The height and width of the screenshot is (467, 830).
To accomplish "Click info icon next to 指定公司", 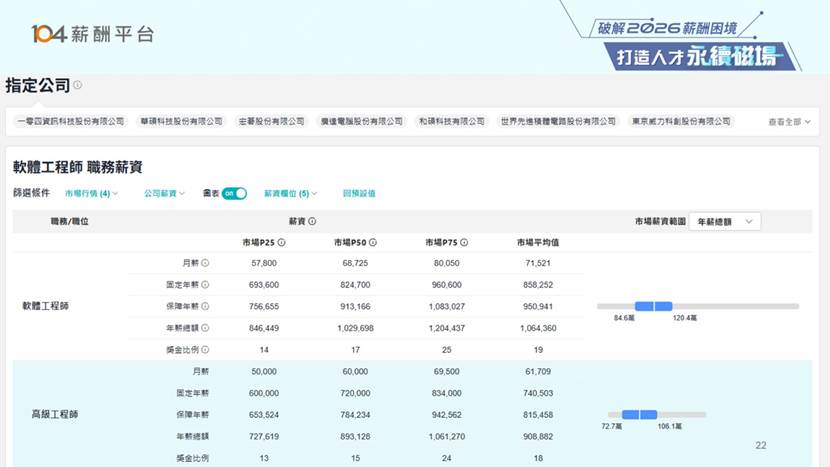I will [x=78, y=86].
